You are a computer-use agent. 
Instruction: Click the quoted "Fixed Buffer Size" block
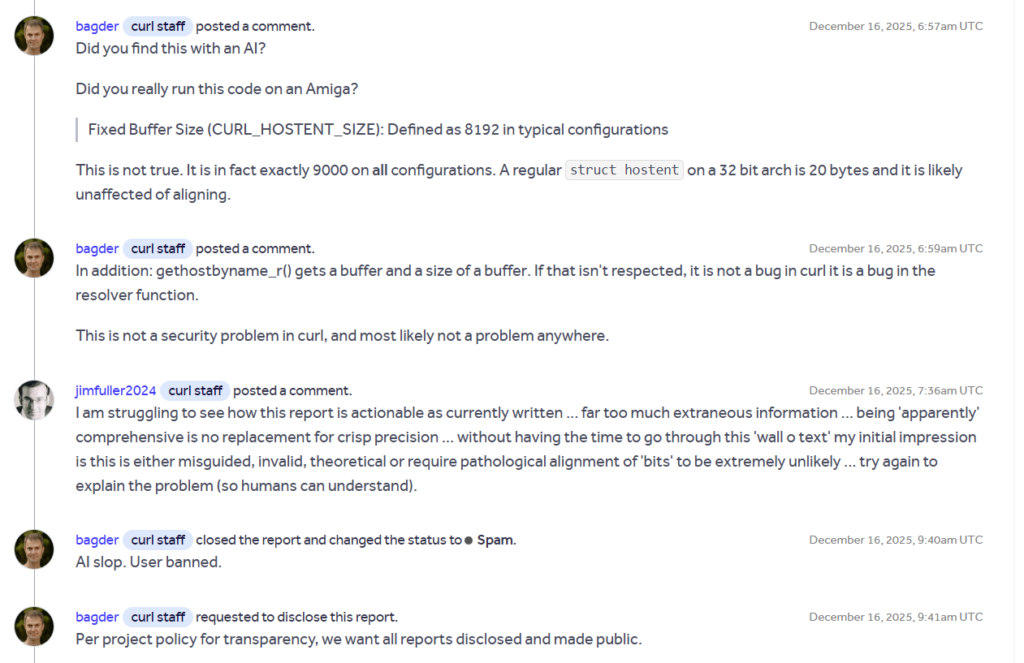pos(378,129)
